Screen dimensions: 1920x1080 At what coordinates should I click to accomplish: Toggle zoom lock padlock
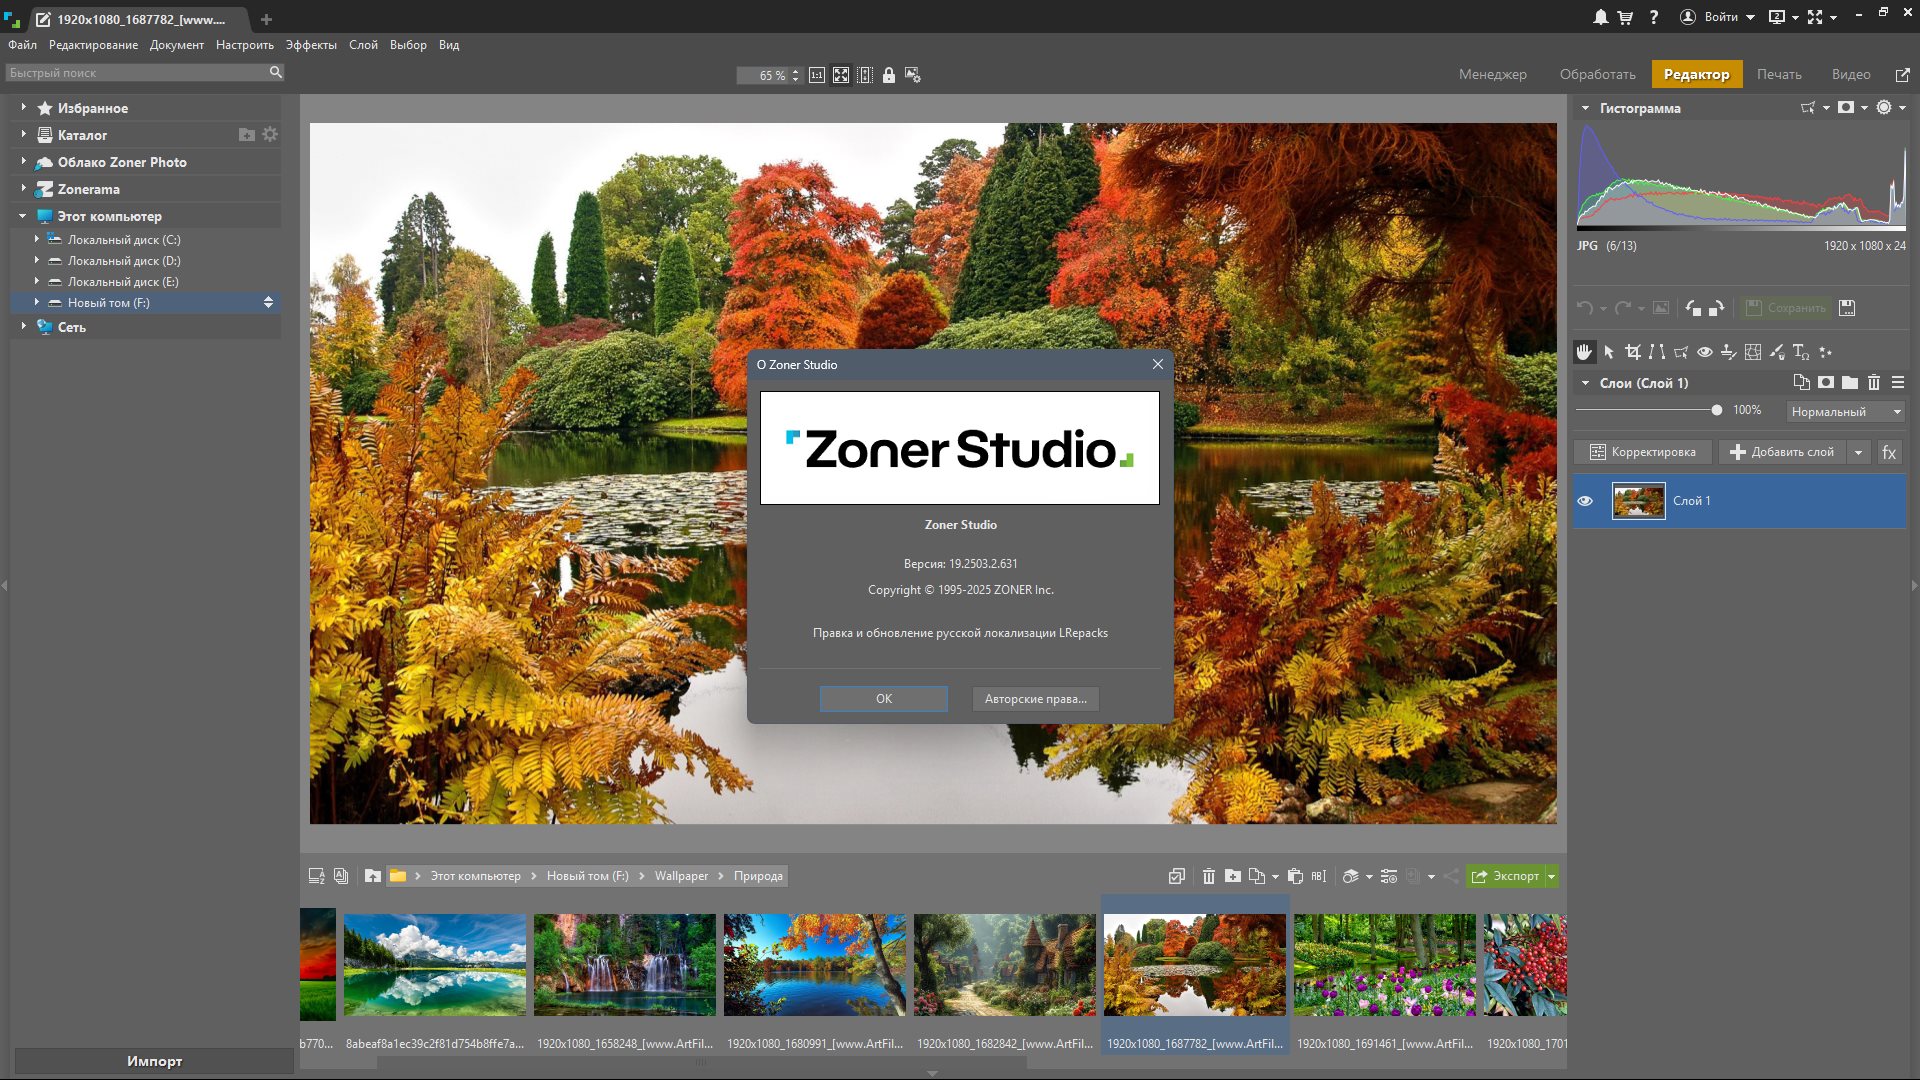coord(889,75)
